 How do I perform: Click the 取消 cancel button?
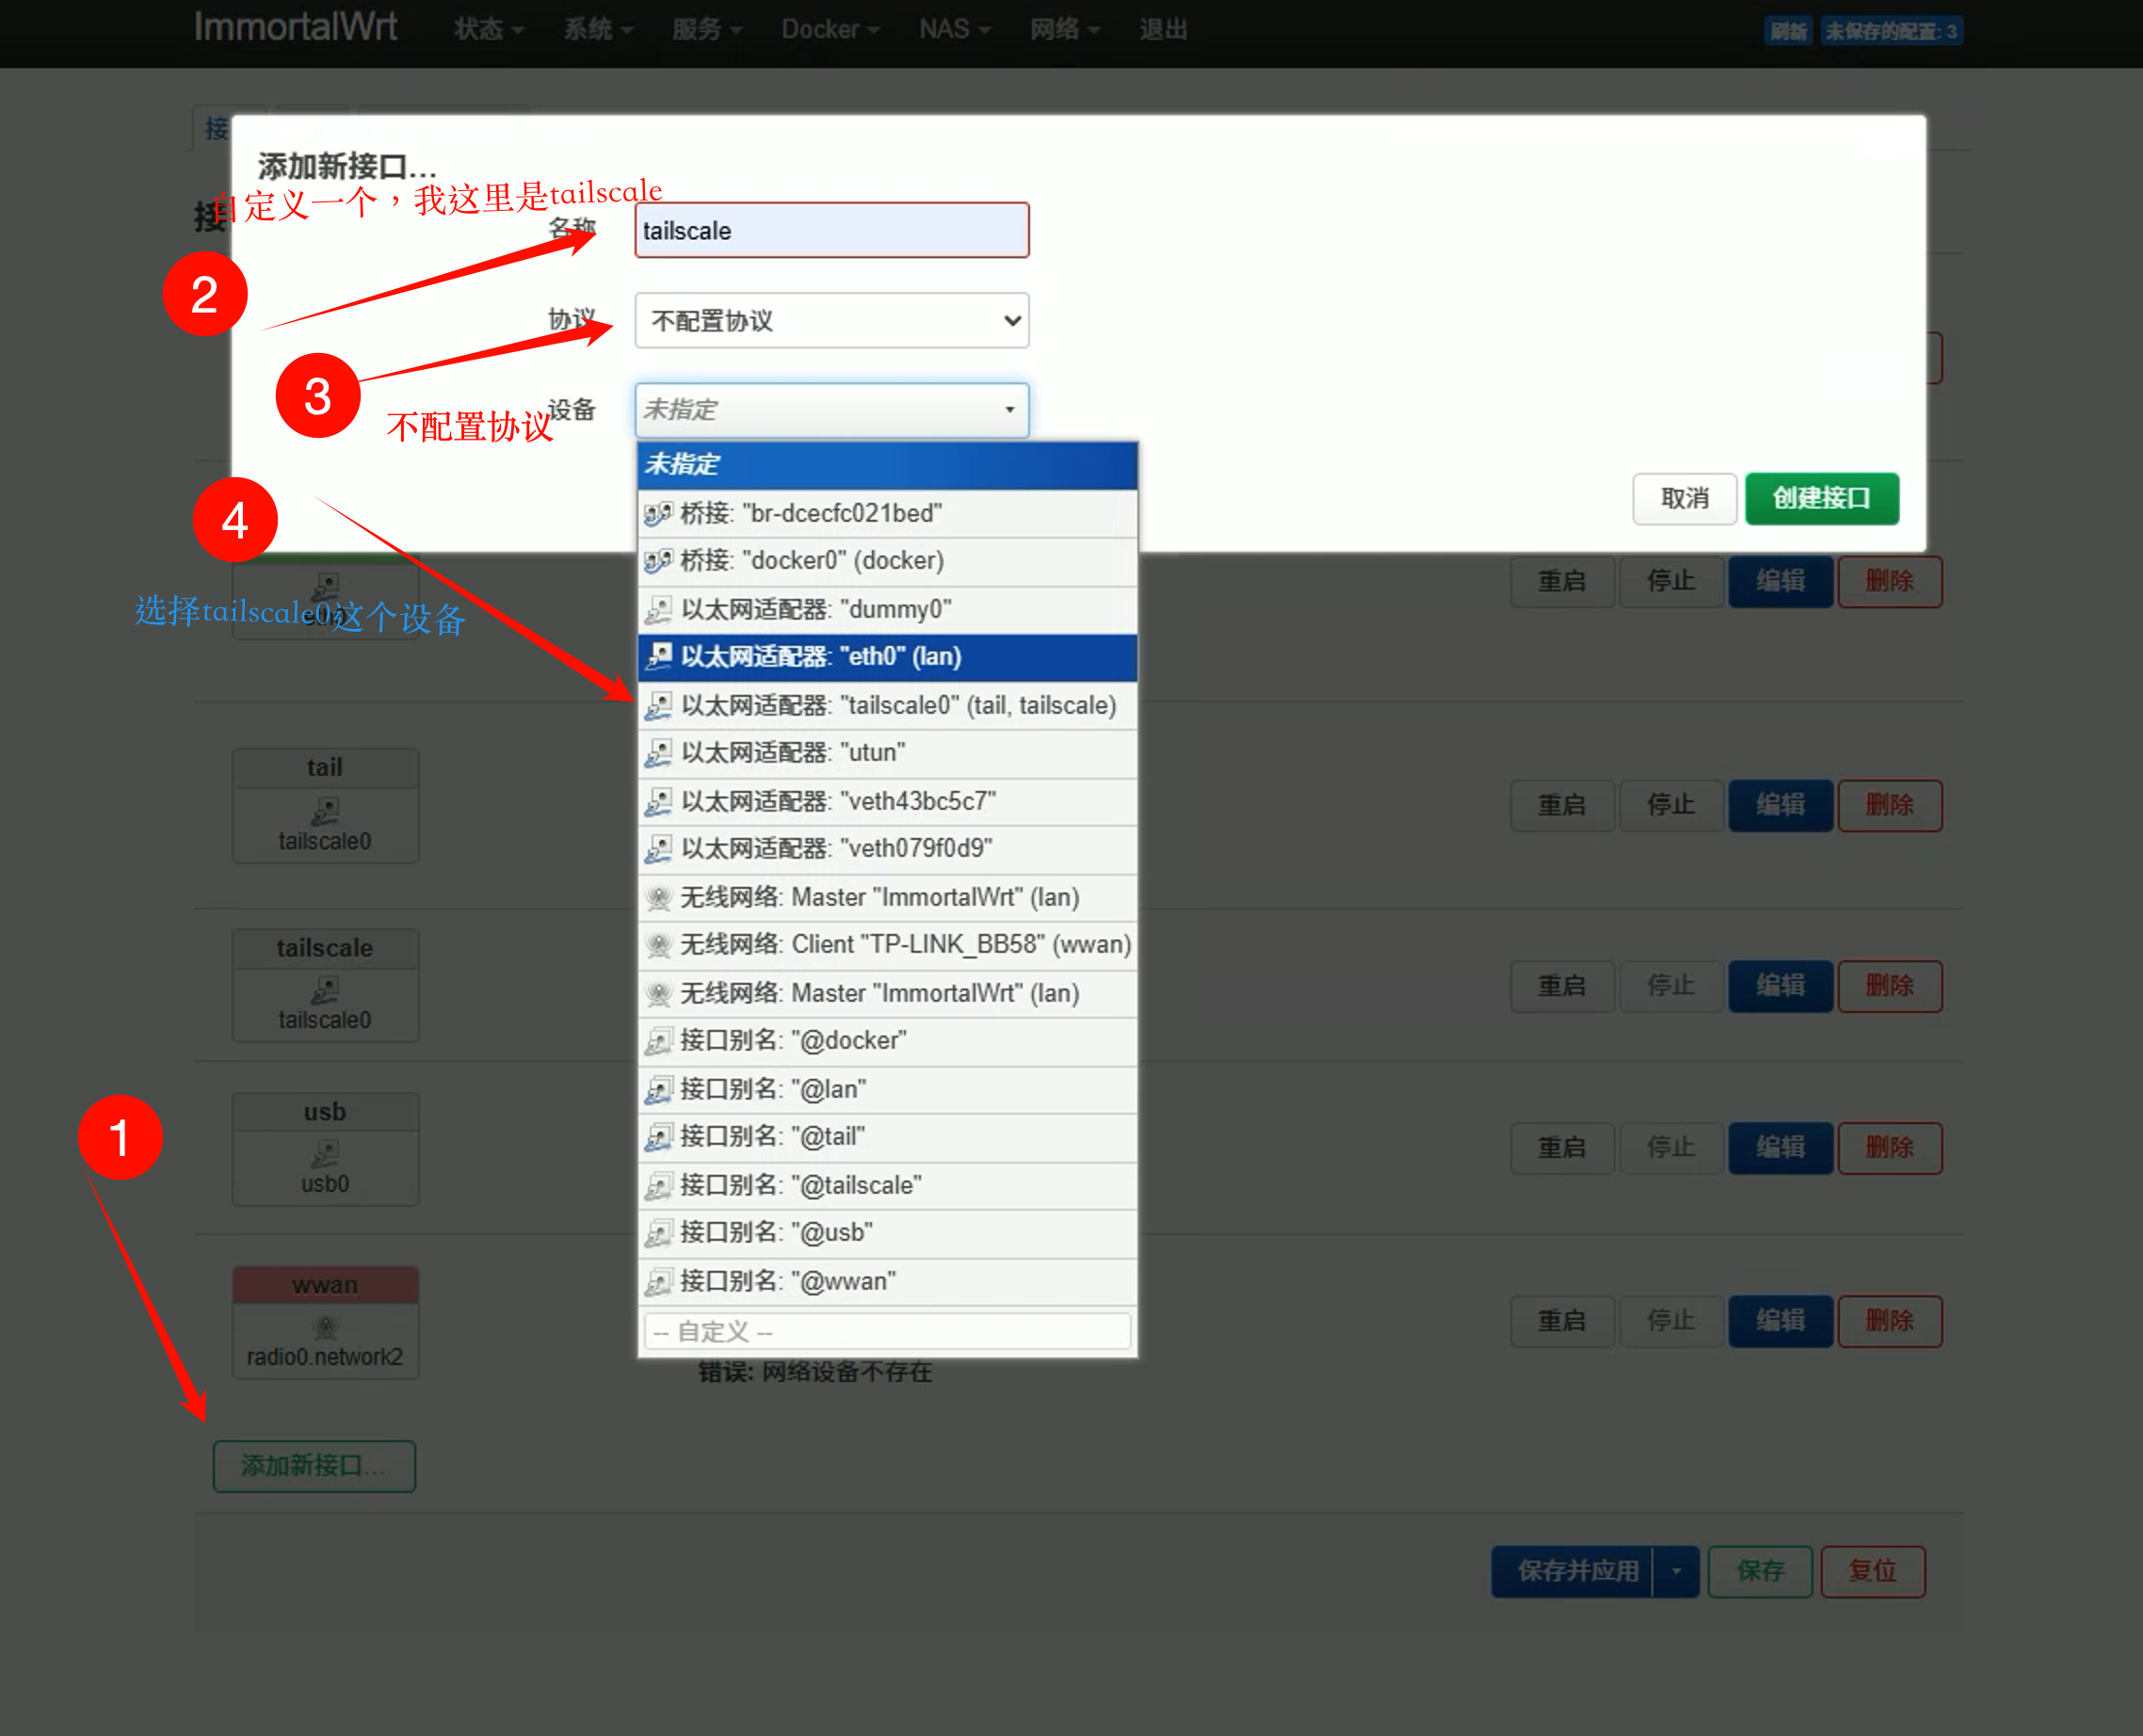(x=1684, y=498)
